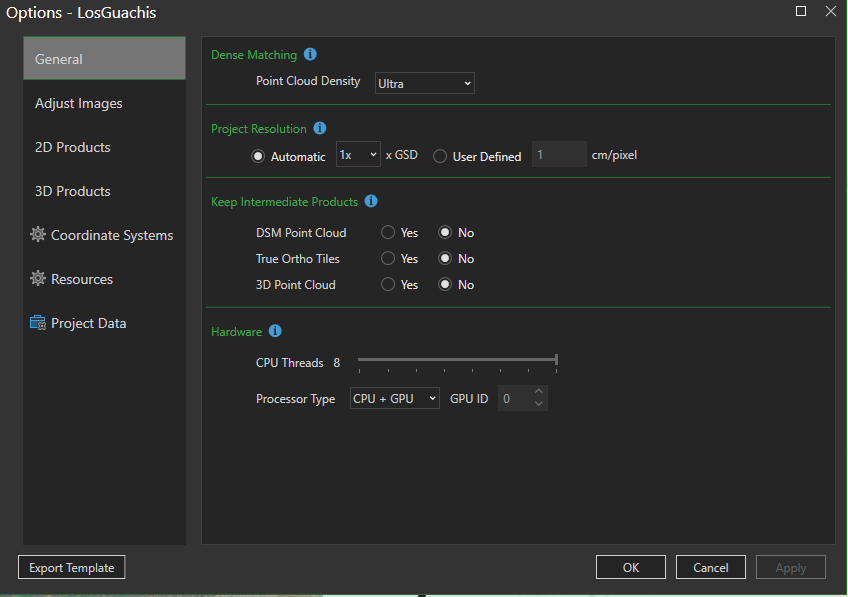Image resolution: width=848 pixels, height=597 pixels.
Task: Open the Adjust Images section
Action: [x=104, y=103]
